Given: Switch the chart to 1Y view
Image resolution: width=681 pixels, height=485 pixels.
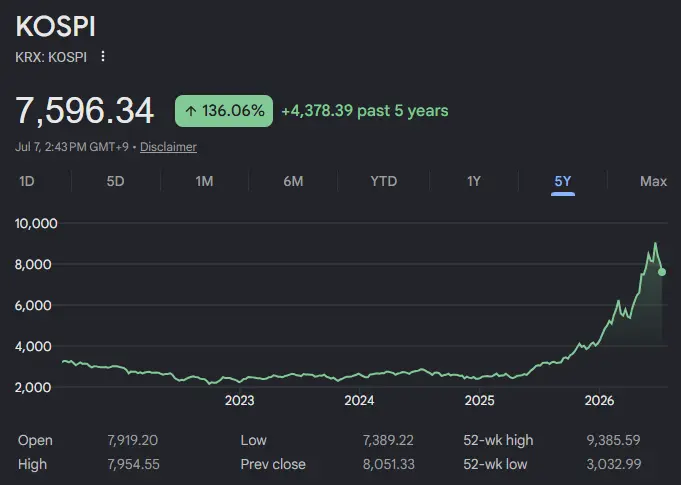Looking at the screenshot, I should pos(474,181).
